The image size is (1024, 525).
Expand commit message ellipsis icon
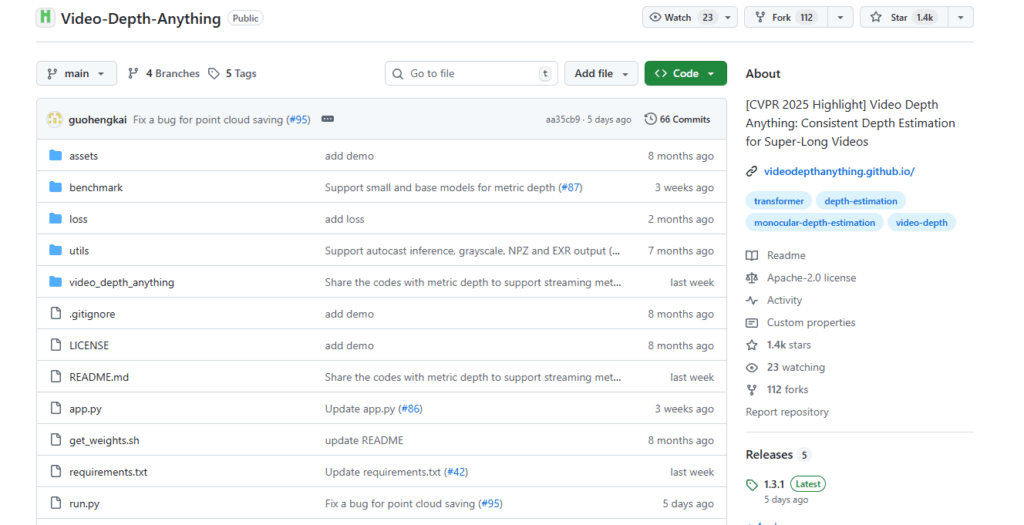[x=328, y=119]
